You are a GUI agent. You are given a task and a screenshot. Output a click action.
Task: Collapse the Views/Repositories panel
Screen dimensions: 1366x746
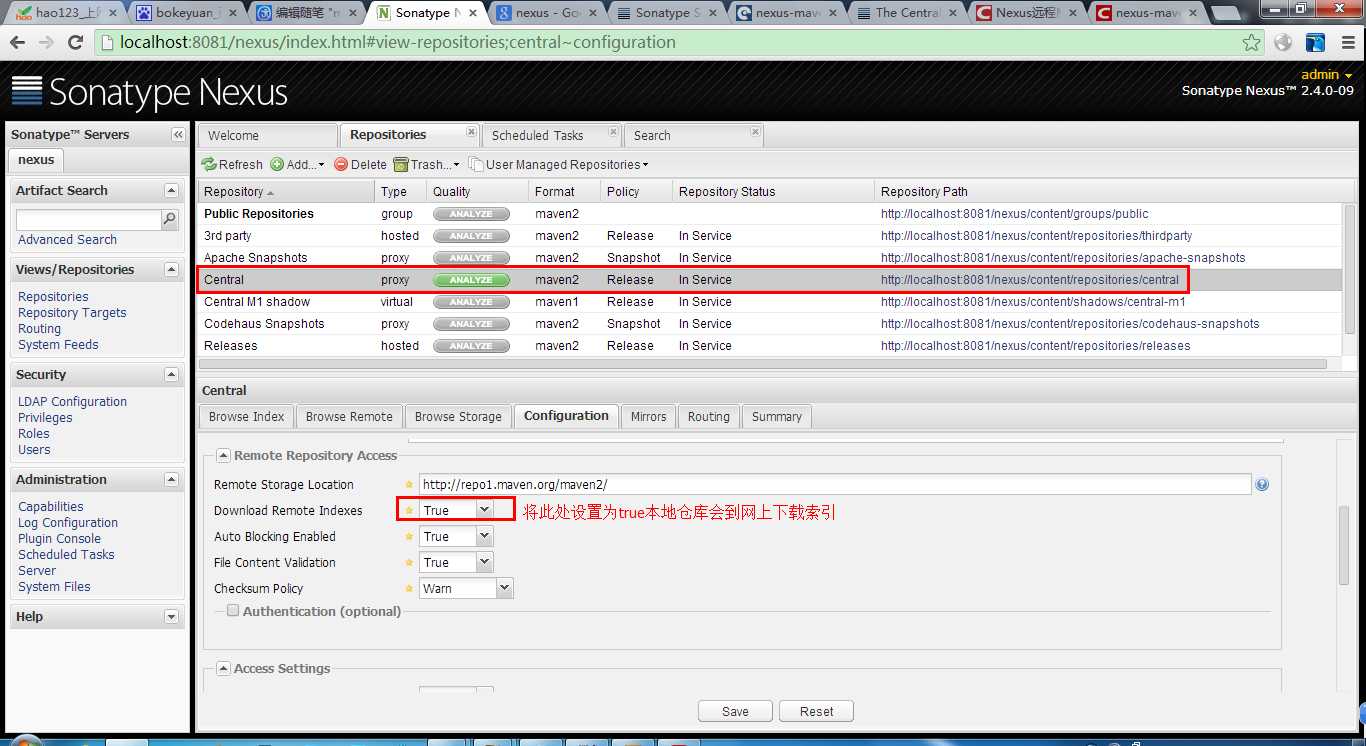click(171, 269)
